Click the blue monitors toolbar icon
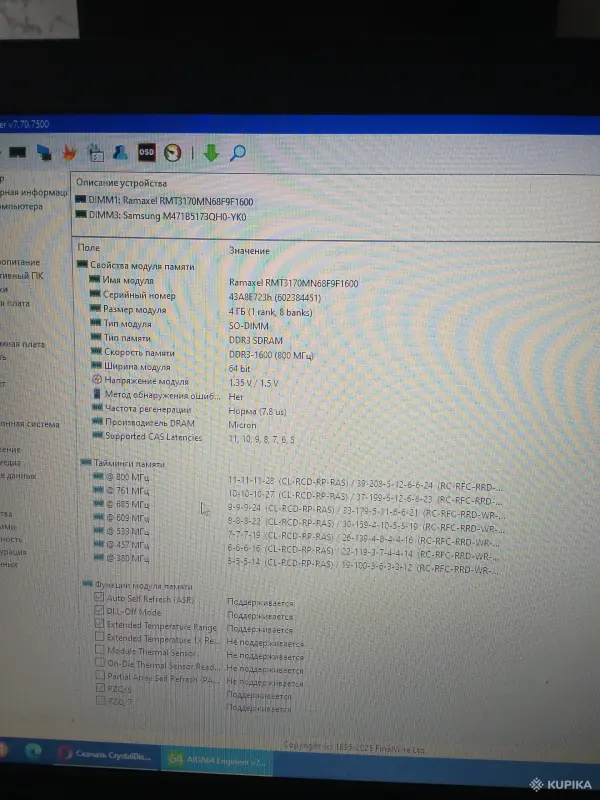Image resolution: width=600 pixels, height=800 pixels. tap(44, 153)
